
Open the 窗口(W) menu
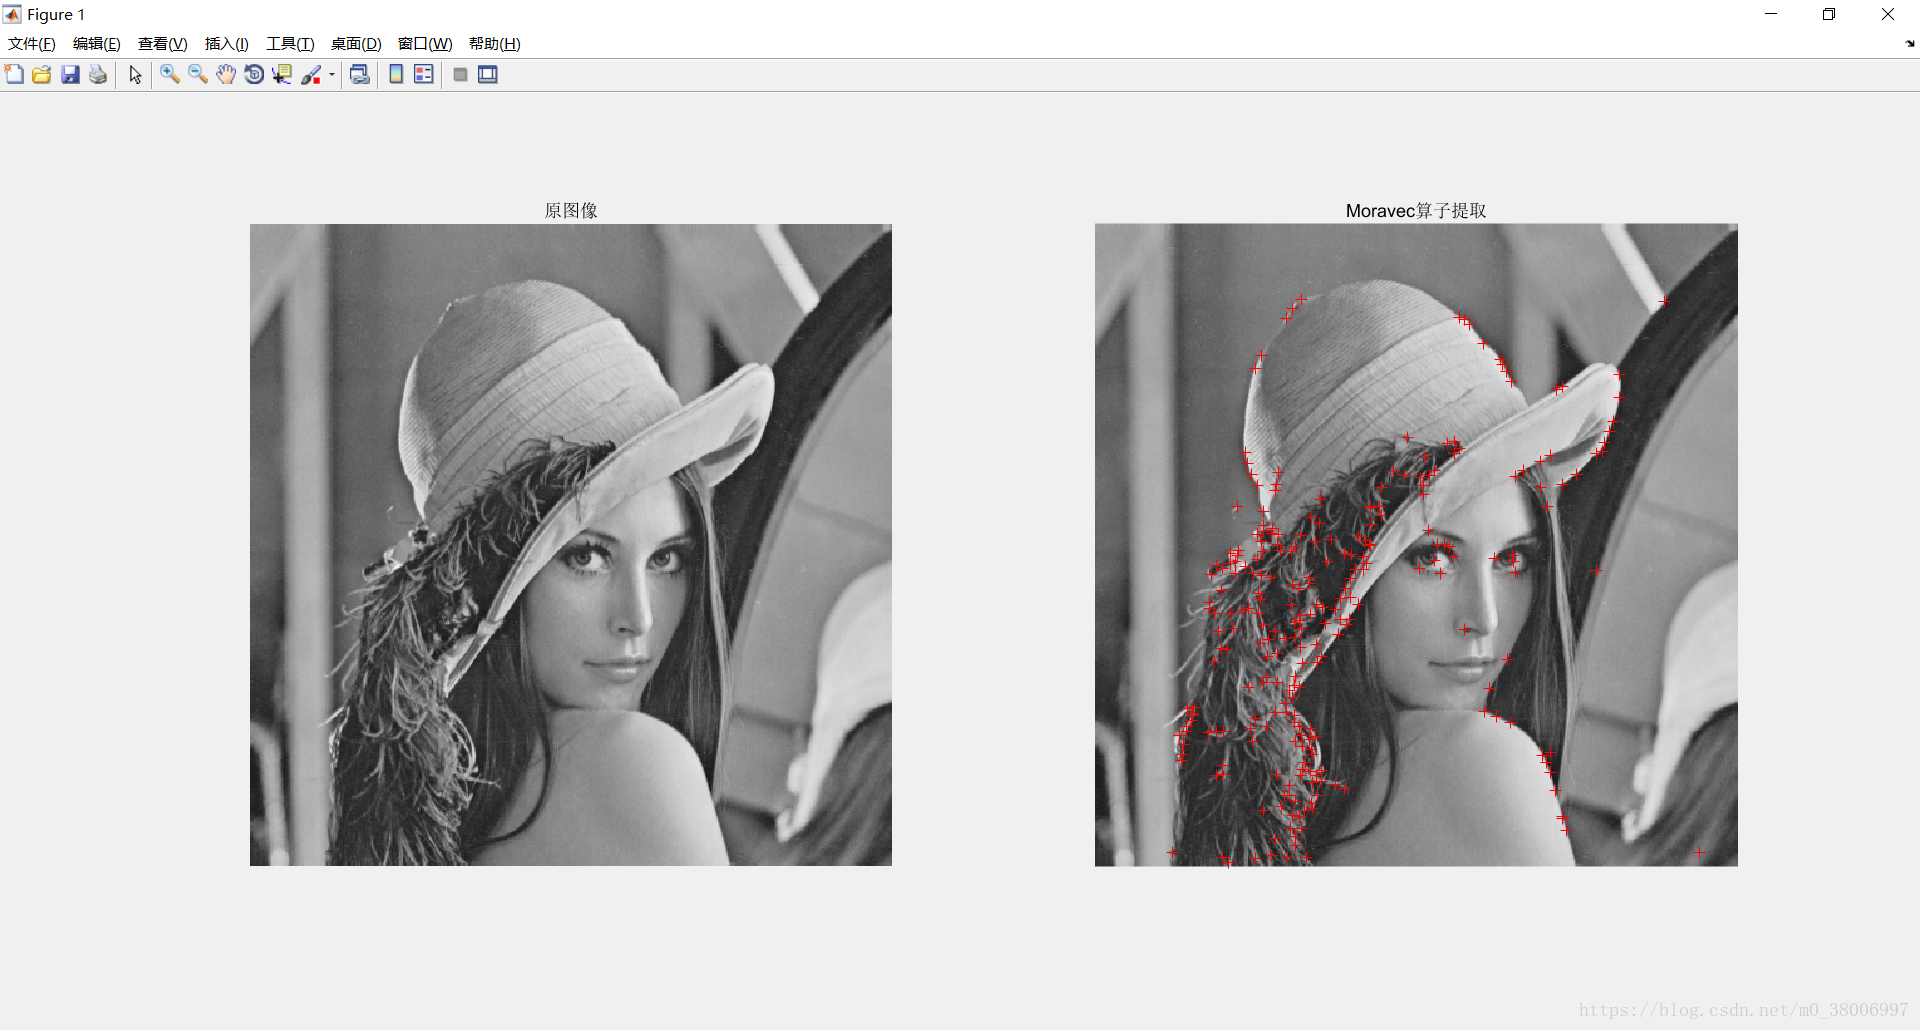pyautogui.click(x=425, y=44)
